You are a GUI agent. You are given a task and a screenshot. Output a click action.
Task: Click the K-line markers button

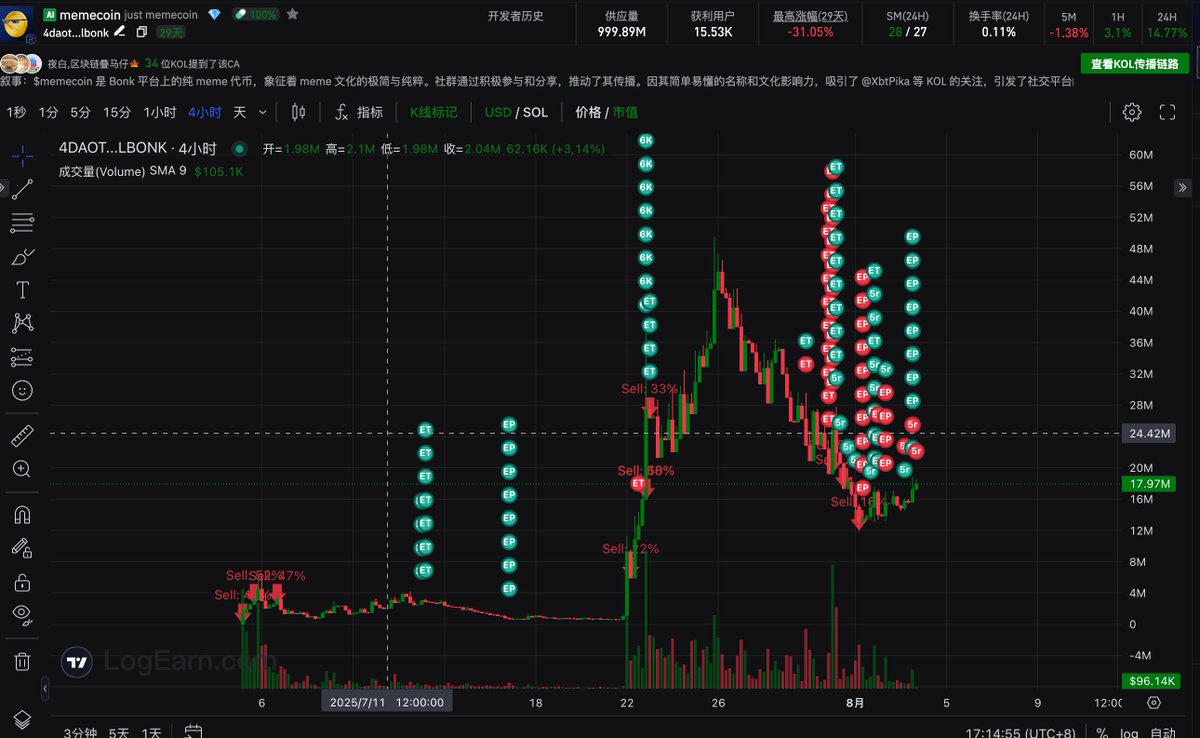point(434,112)
